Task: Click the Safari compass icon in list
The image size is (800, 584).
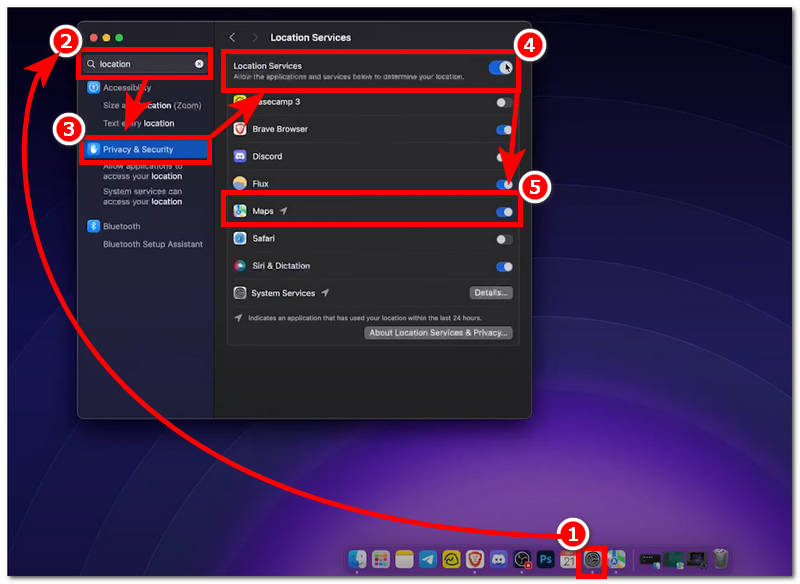Action: 240,239
